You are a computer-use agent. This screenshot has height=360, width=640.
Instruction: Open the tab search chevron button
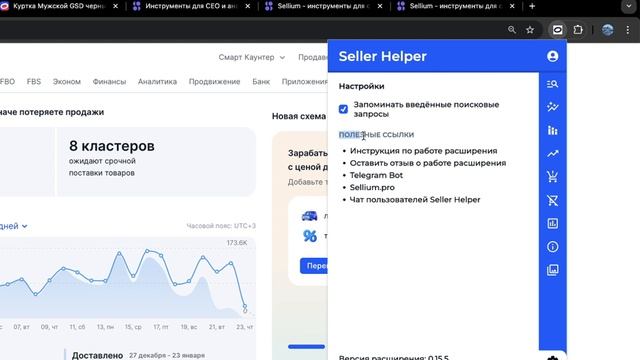coord(629,6)
